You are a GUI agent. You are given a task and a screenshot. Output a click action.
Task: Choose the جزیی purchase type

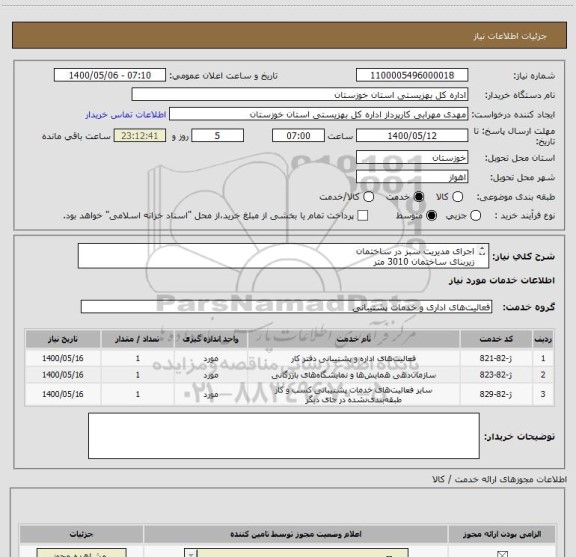(475, 216)
